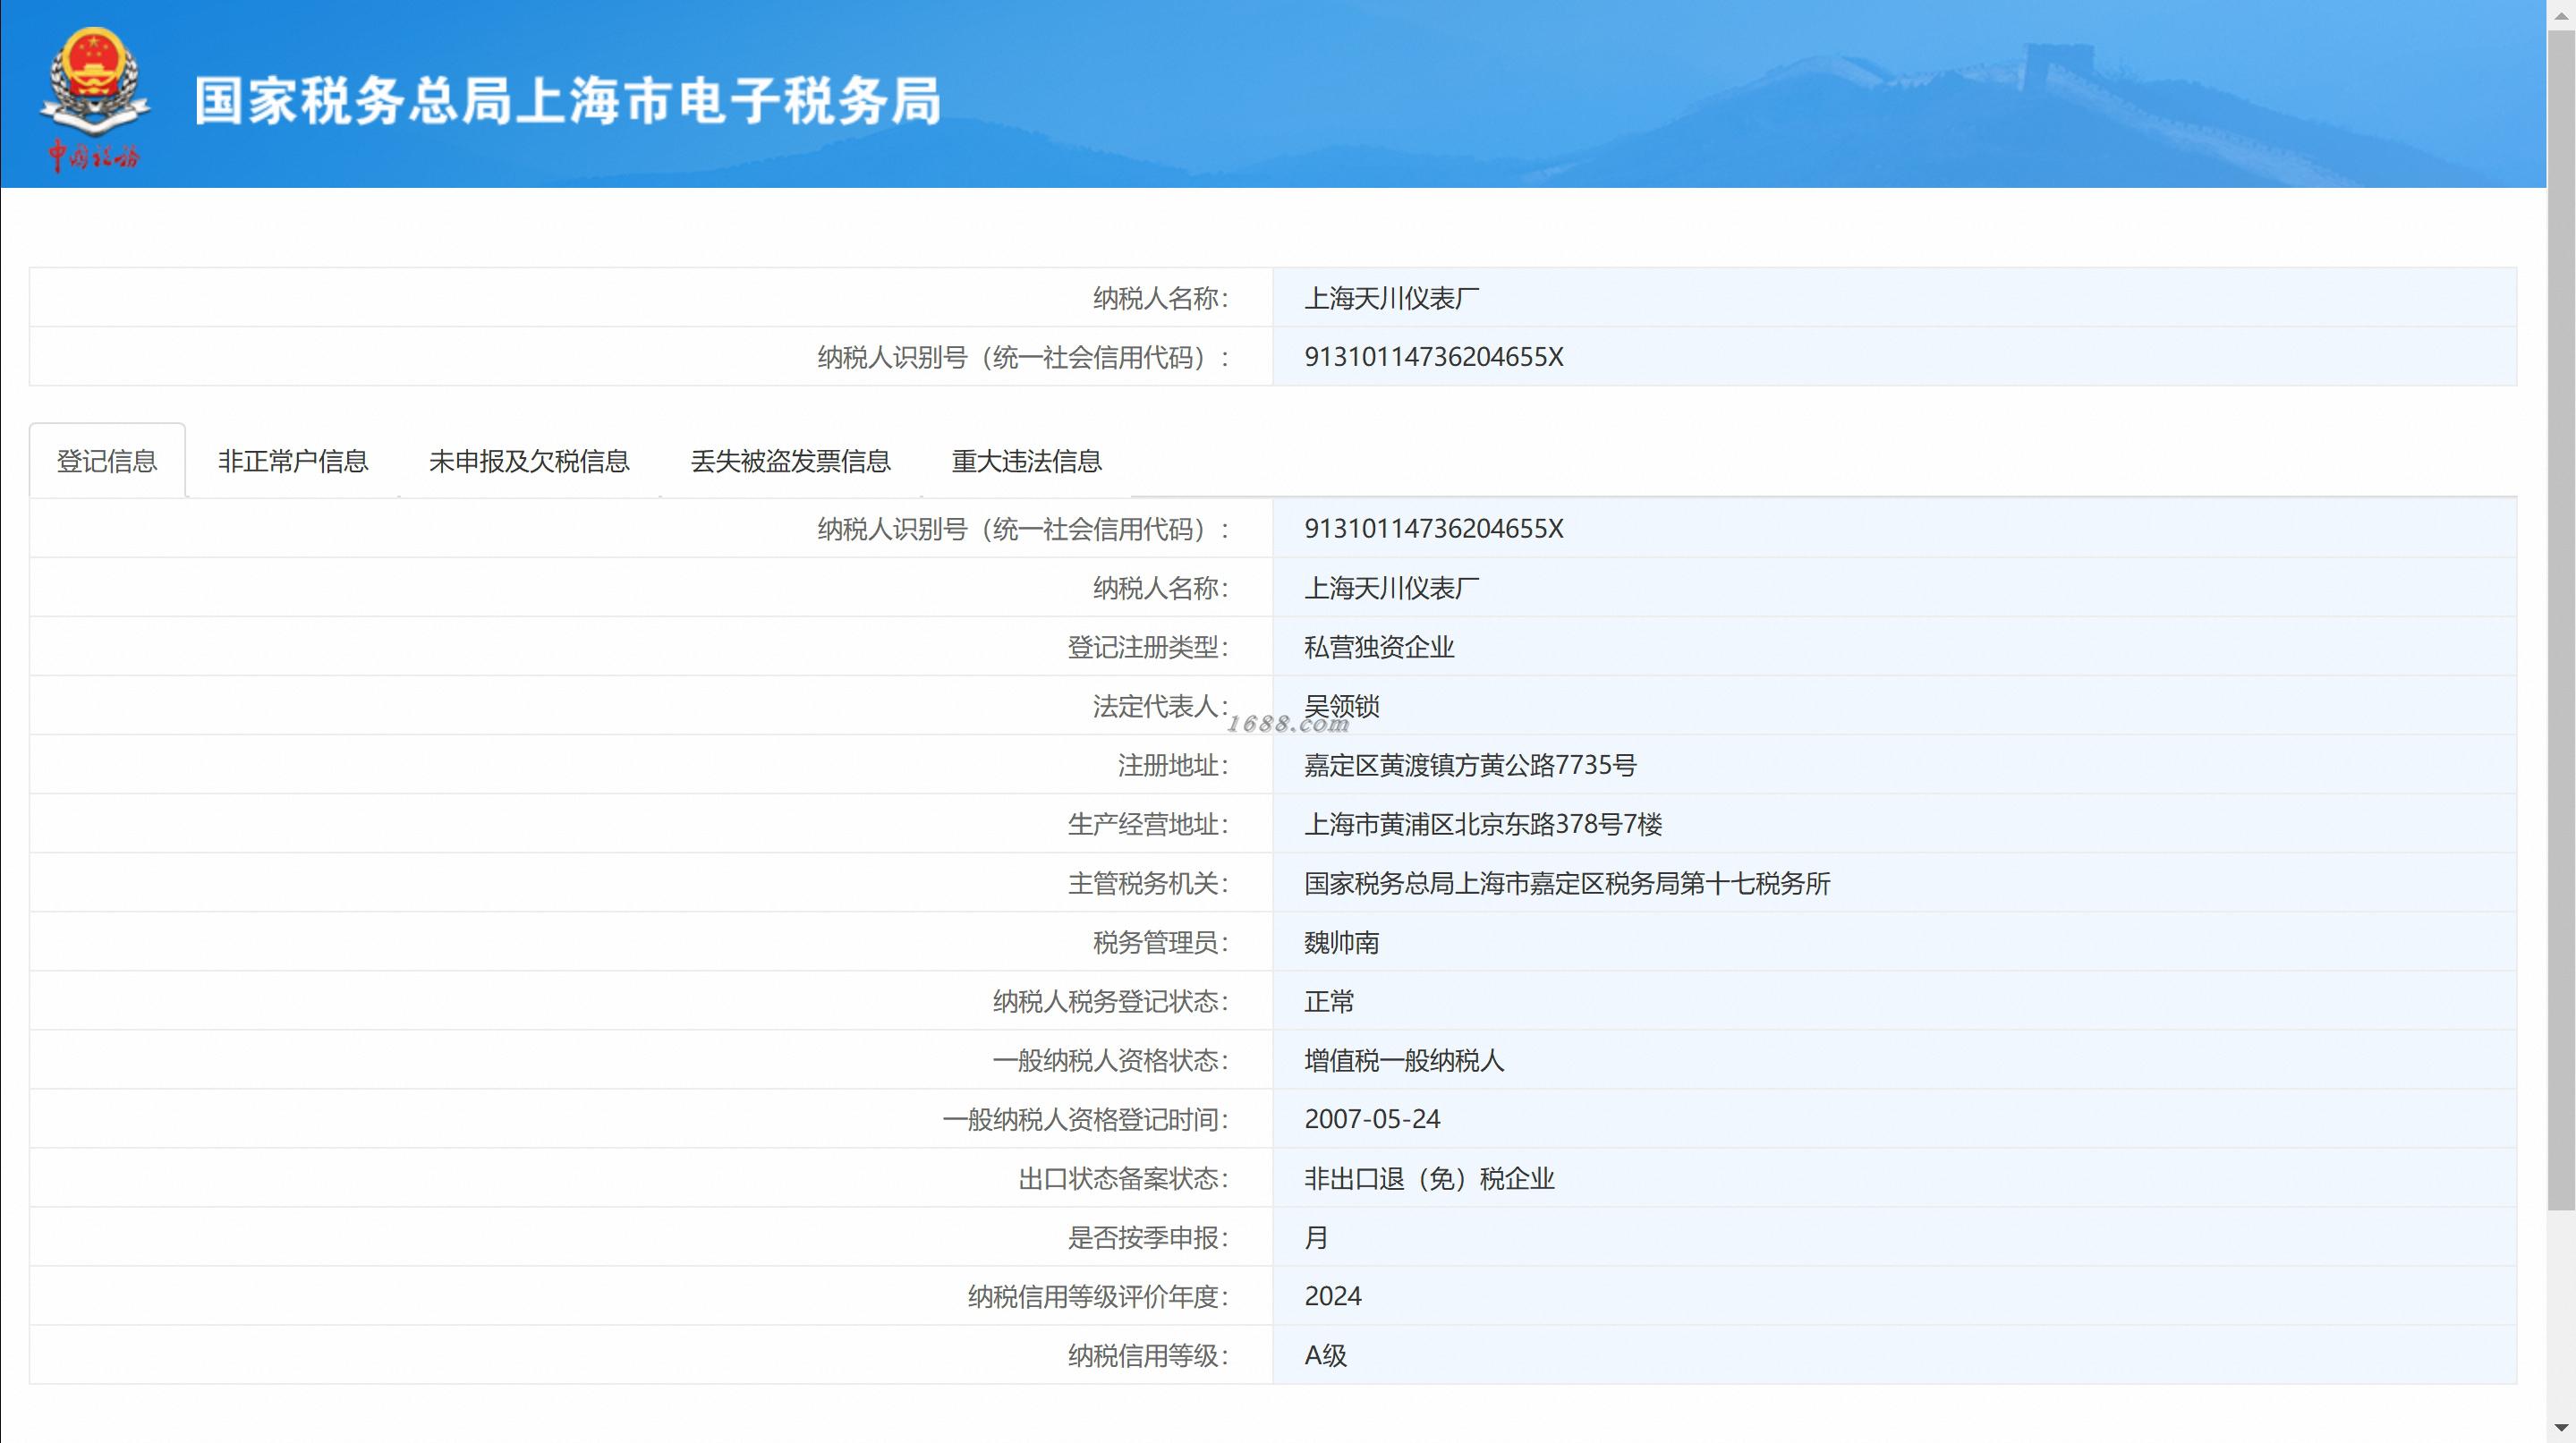
Task: Click the scrollbar up arrow
Action: 2561,14
